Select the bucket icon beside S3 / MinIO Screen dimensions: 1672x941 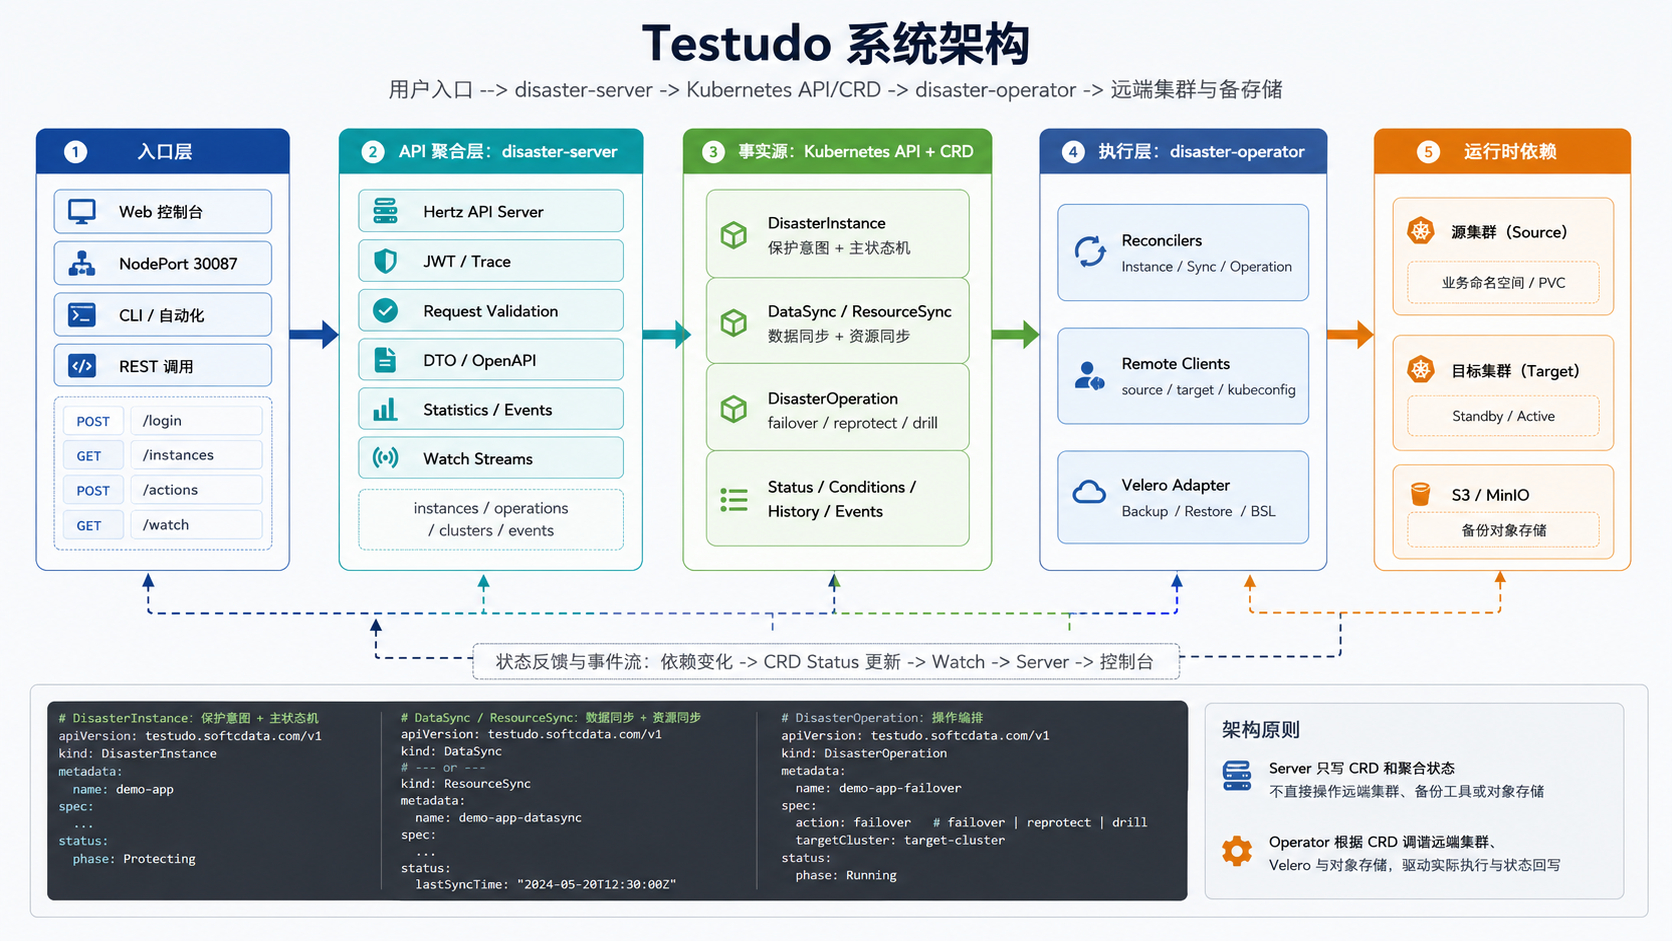pyautogui.click(x=1420, y=494)
